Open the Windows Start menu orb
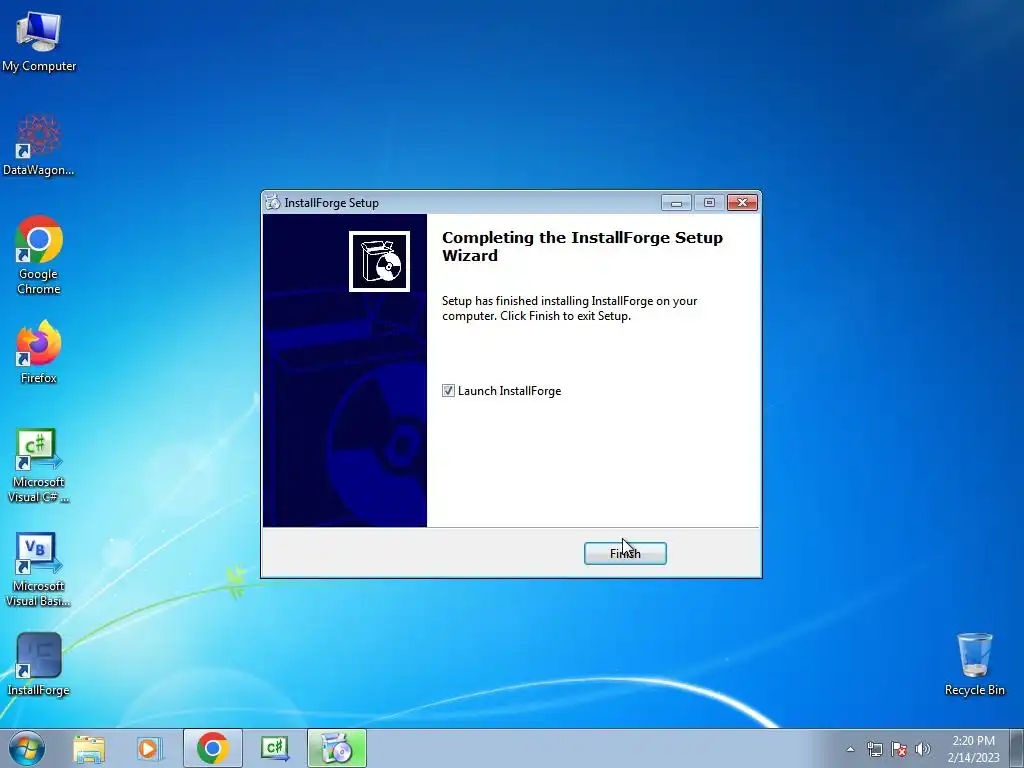 coord(27,748)
